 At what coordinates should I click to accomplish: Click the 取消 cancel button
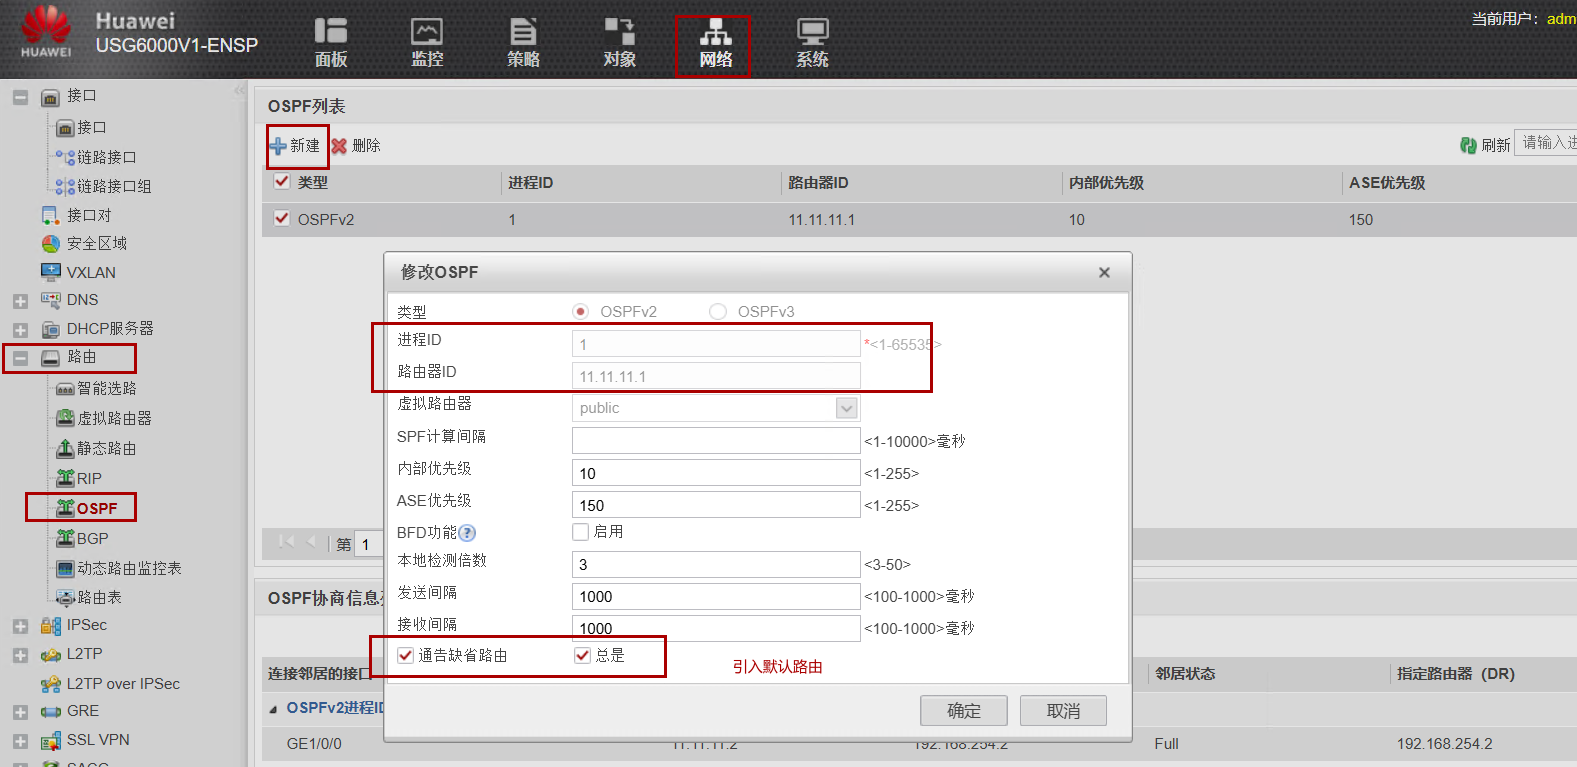pyautogui.click(x=1063, y=711)
